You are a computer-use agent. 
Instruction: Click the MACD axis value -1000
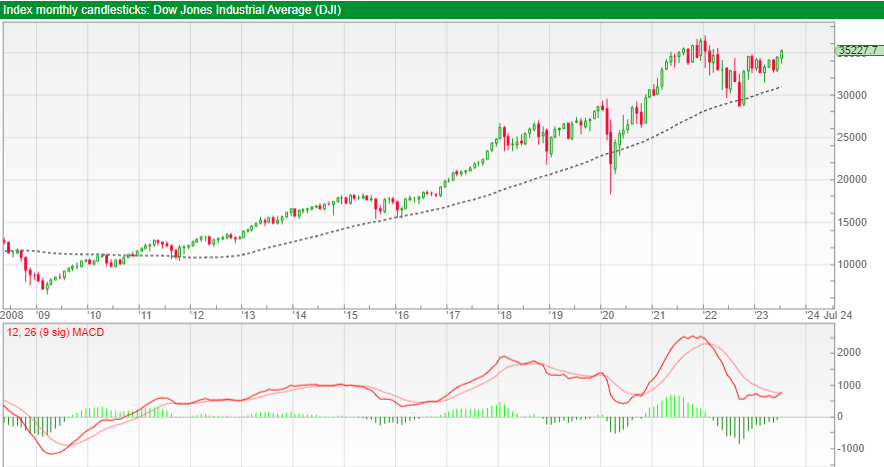pyautogui.click(x=850, y=448)
